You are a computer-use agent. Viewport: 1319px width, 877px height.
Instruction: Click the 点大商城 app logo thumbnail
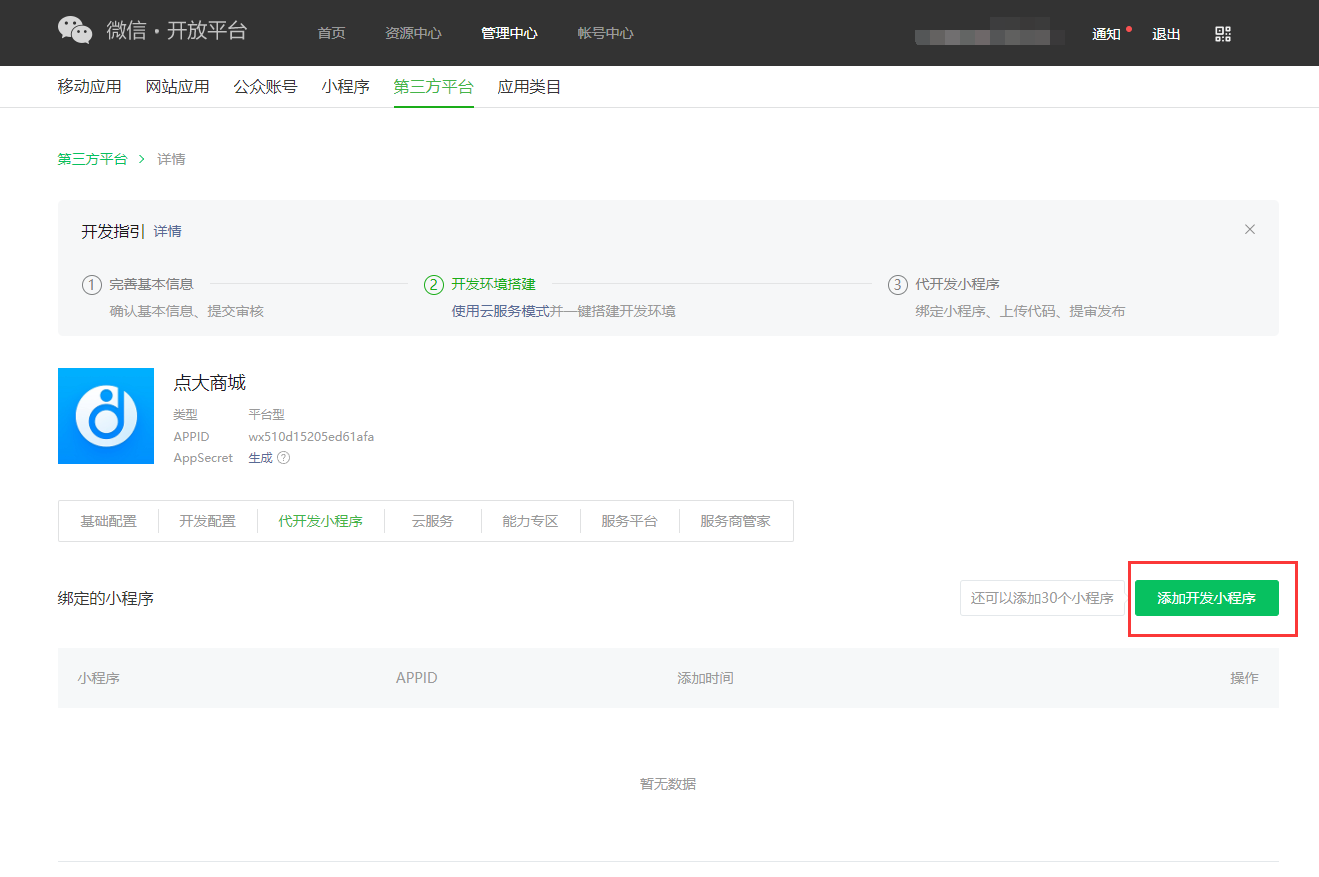click(106, 416)
